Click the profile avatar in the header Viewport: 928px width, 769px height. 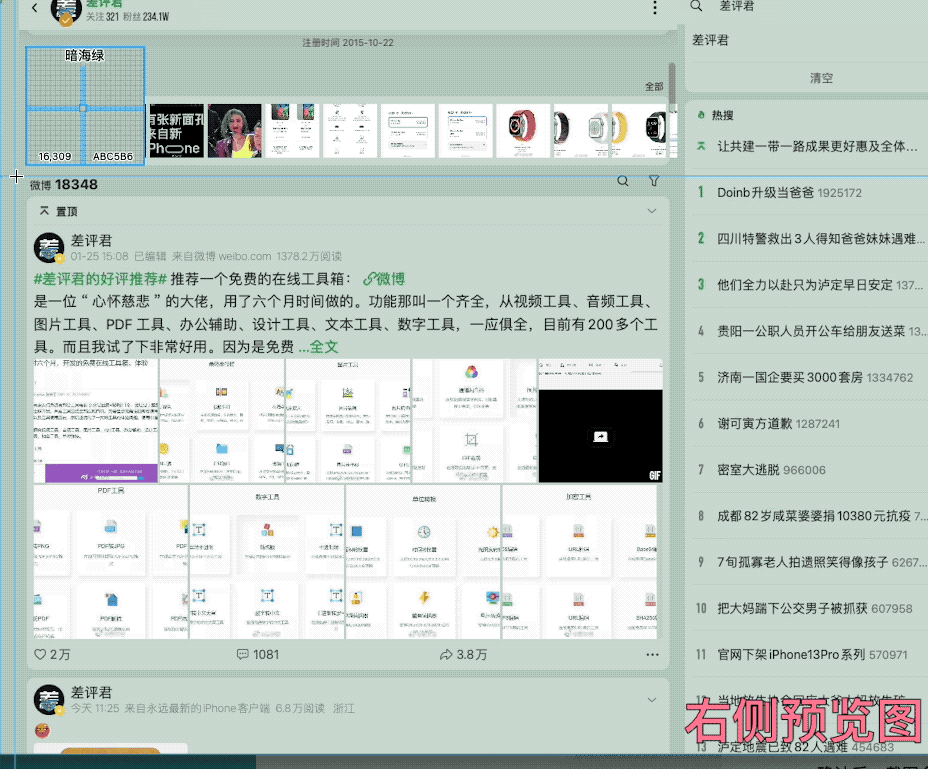(66, 11)
